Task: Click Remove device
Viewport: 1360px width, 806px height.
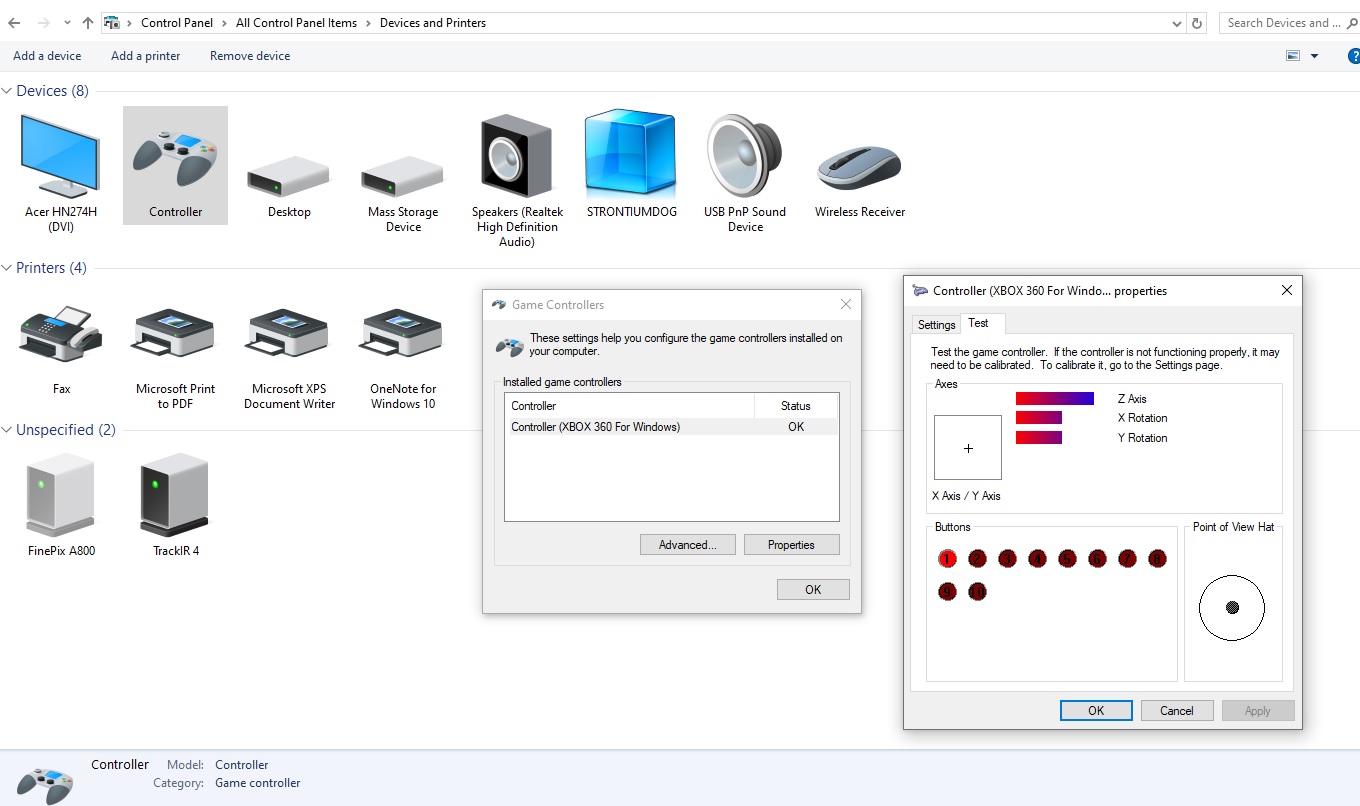Action: pyautogui.click(x=250, y=56)
